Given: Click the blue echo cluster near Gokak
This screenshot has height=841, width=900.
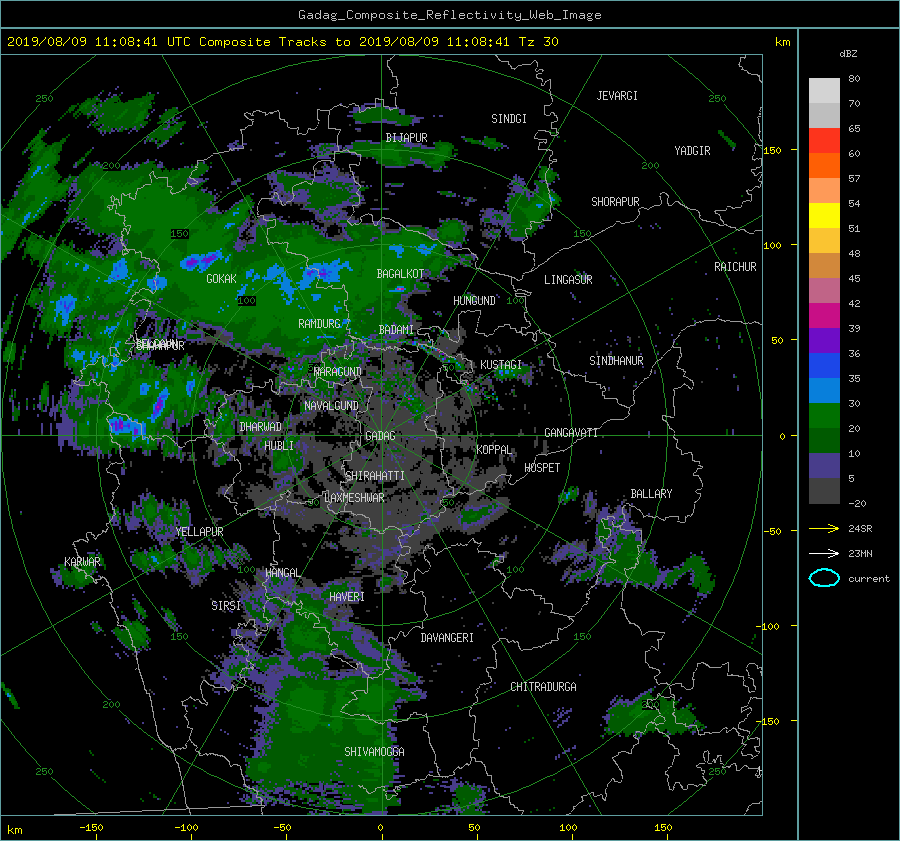Looking at the screenshot, I should pyautogui.click(x=201, y=261).
